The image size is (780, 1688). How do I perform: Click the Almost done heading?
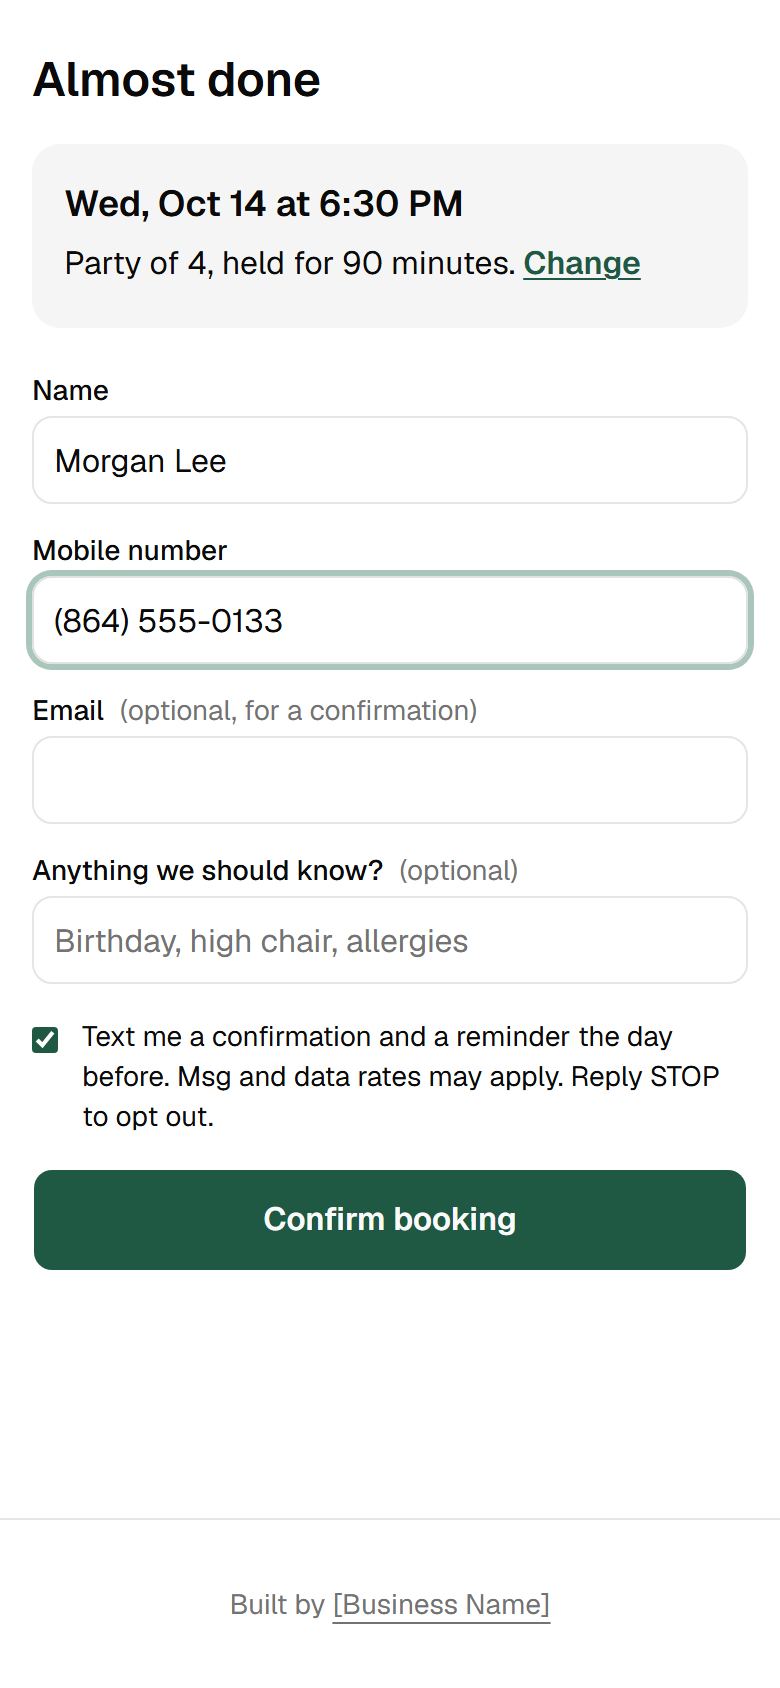[x=177, y=80]
